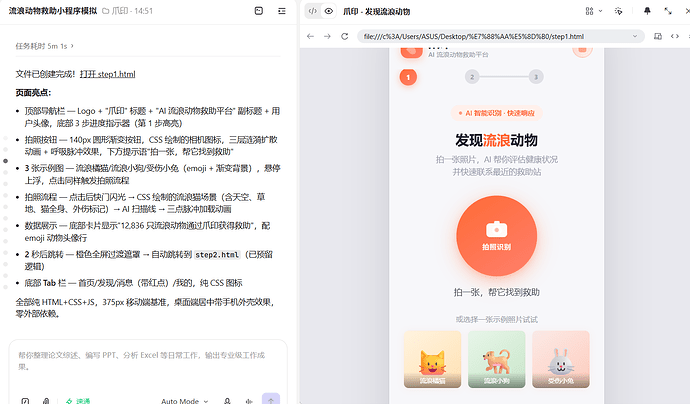Reload the preview page

tap(345, 36)
